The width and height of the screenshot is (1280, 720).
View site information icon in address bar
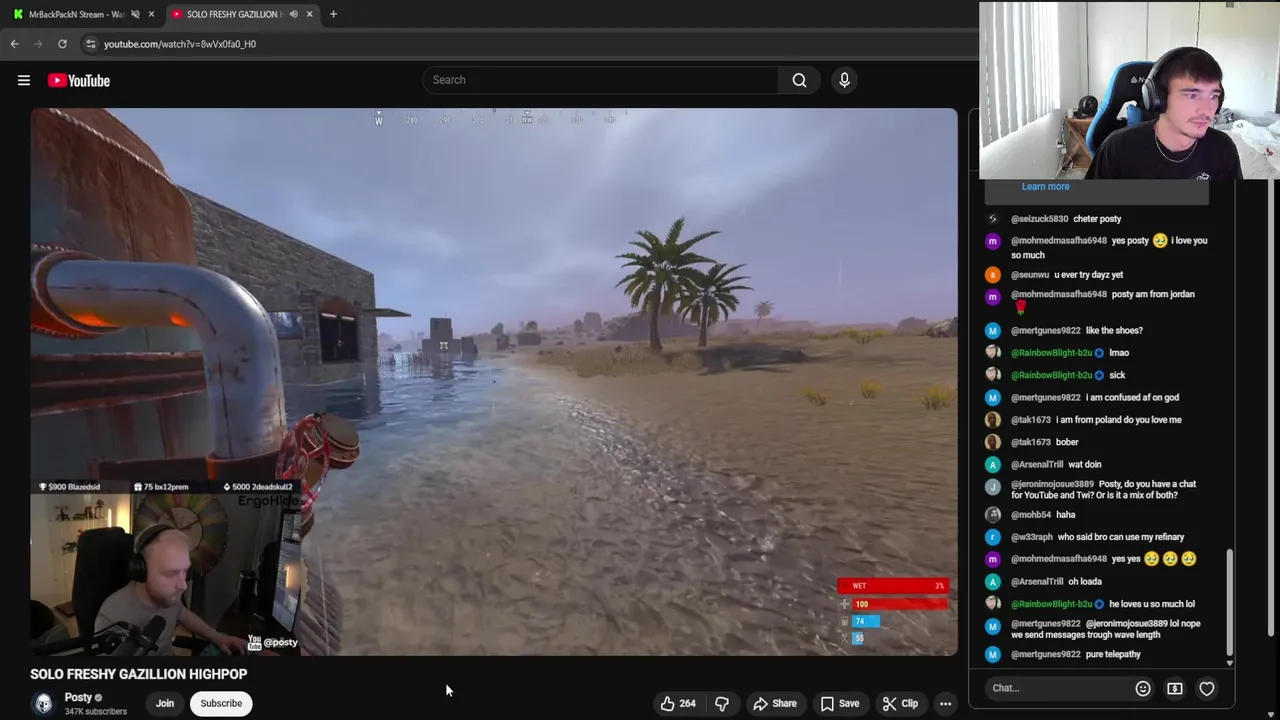91,44
